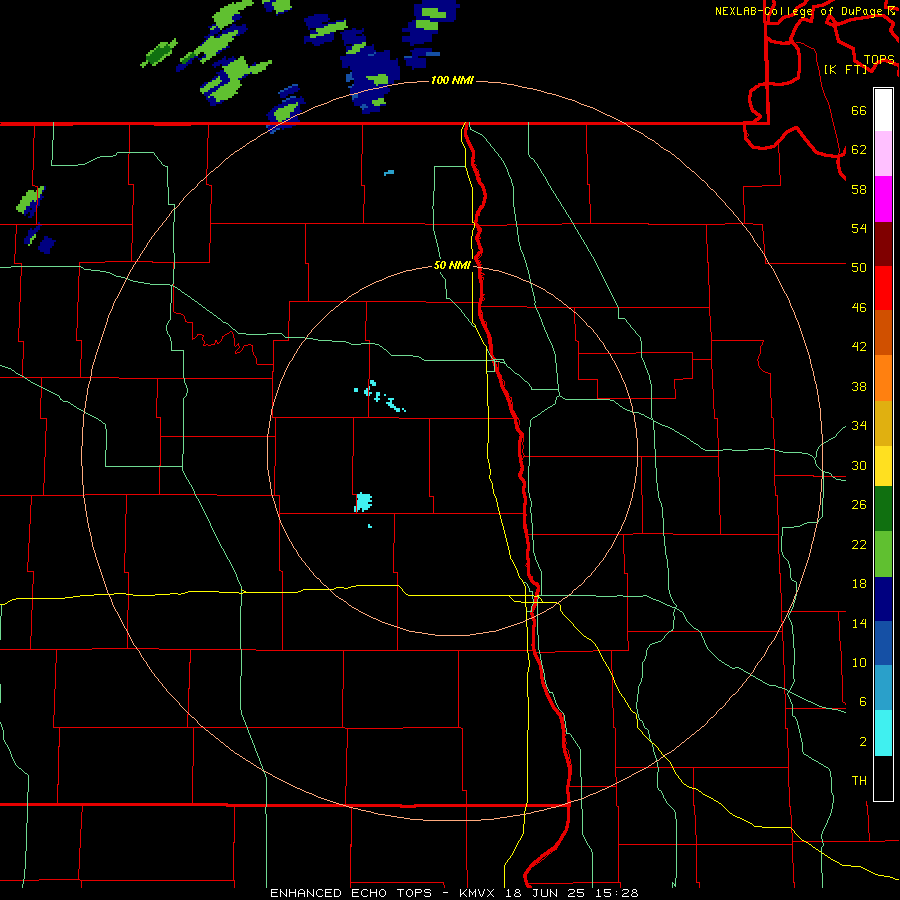The width and height of the screenshot is (900, 900).
Task: Click the '10' legend value
Action: 859,662
